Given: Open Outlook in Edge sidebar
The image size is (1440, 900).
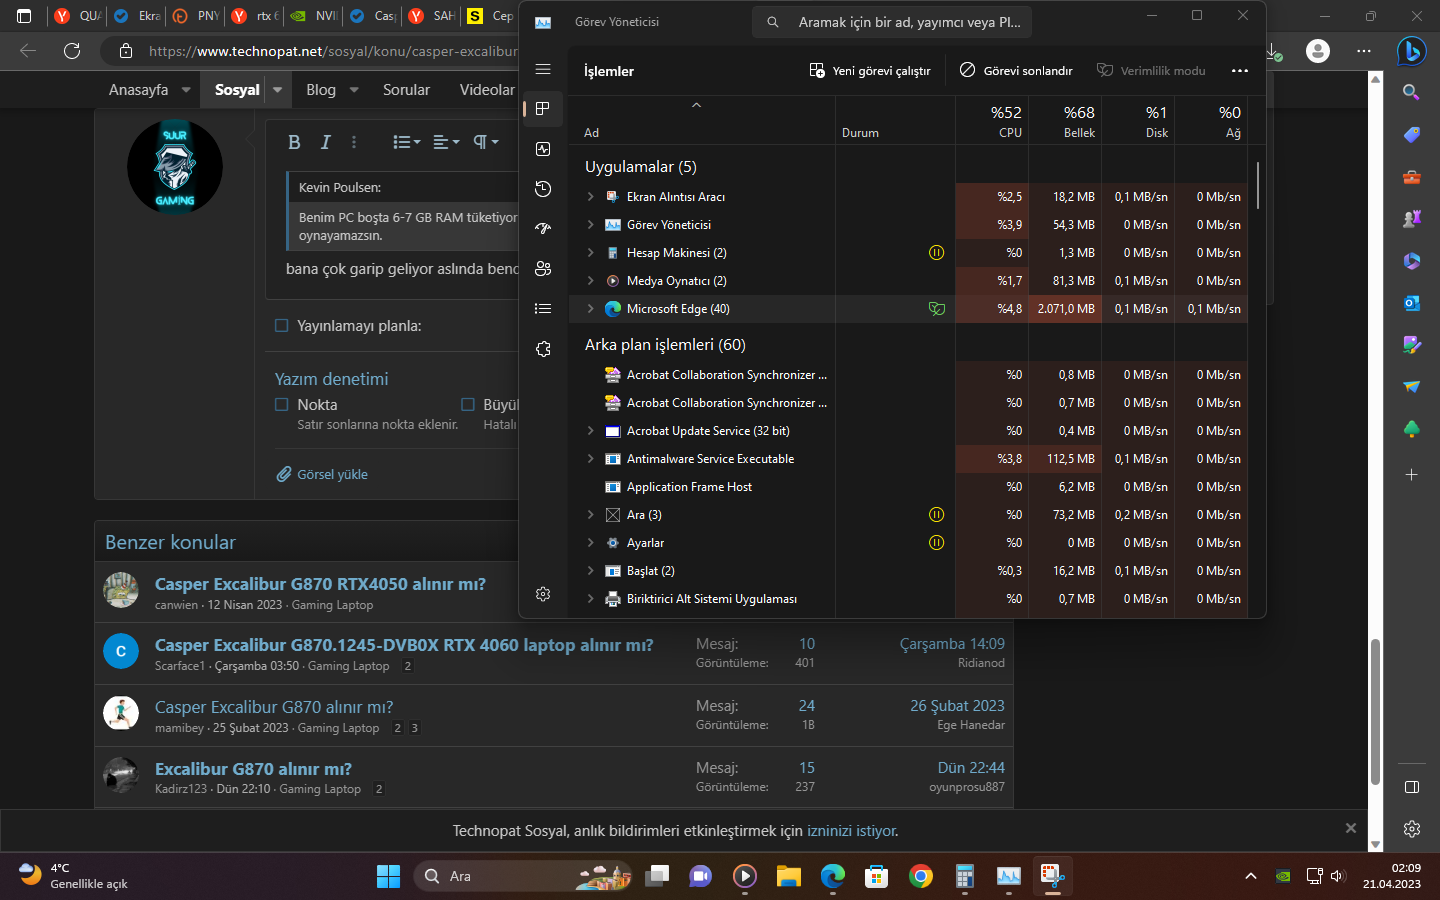Looking at the screenshot, I should (x=1411, y=303).
